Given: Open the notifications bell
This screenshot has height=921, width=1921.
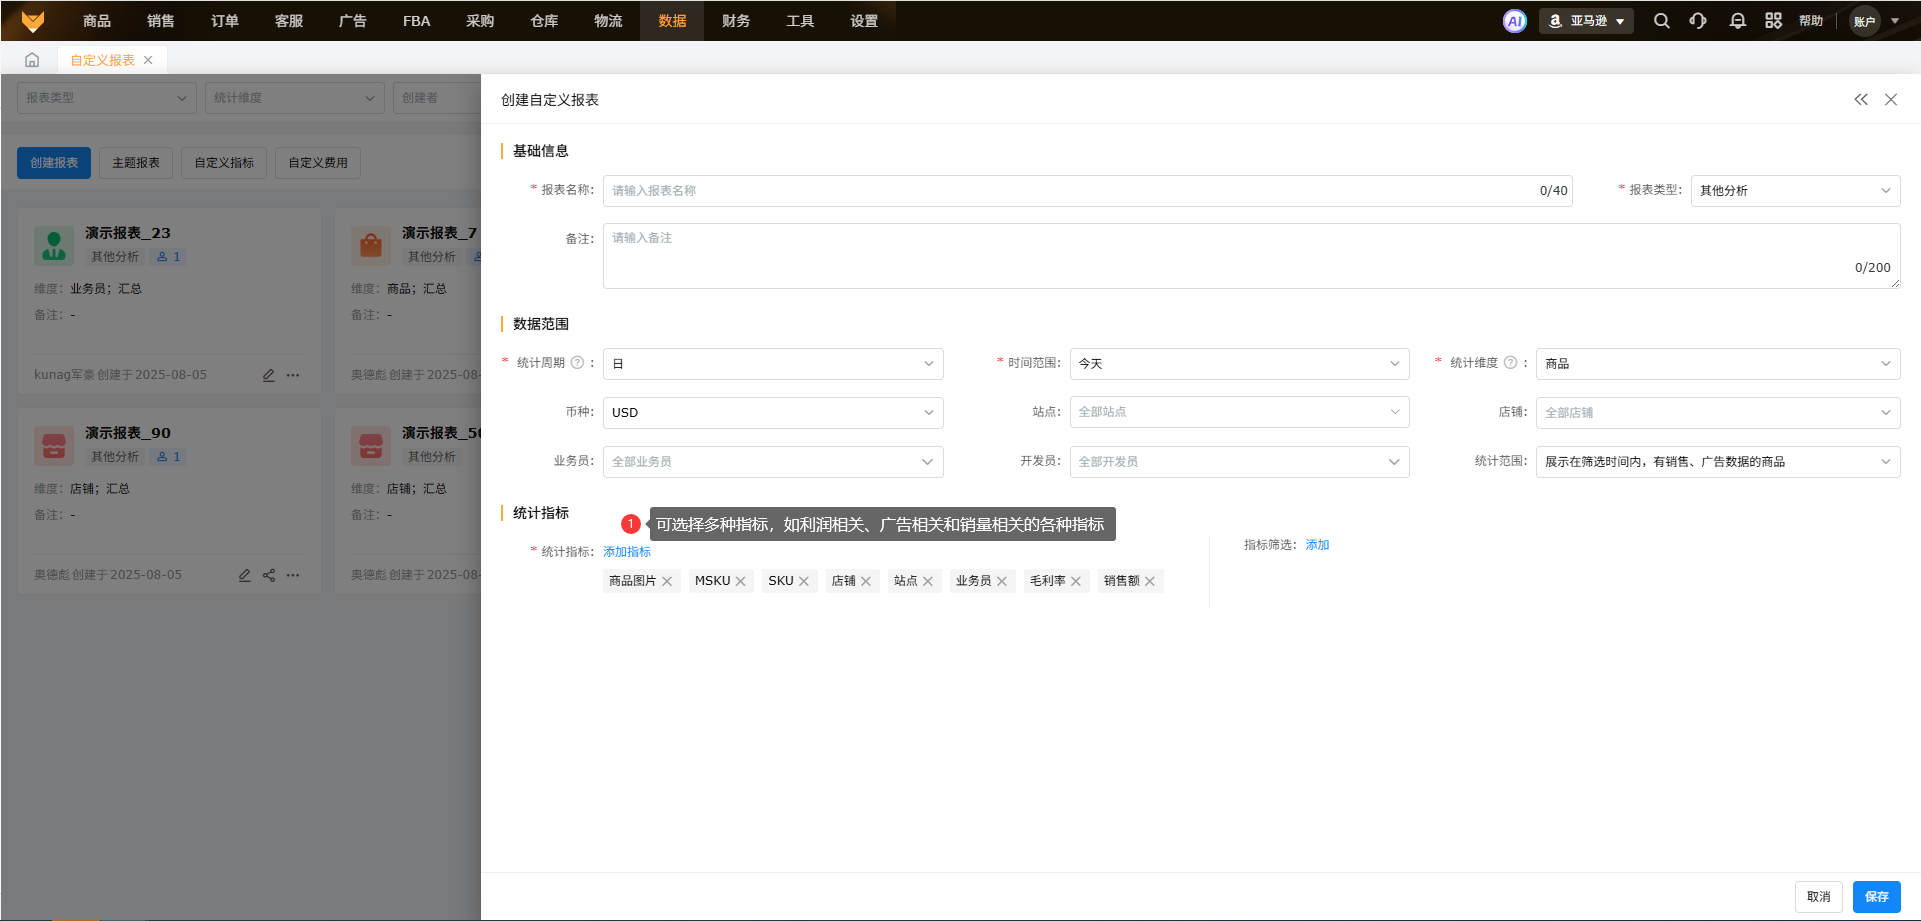Looking at the screenshot, I should coord(1738,21).
